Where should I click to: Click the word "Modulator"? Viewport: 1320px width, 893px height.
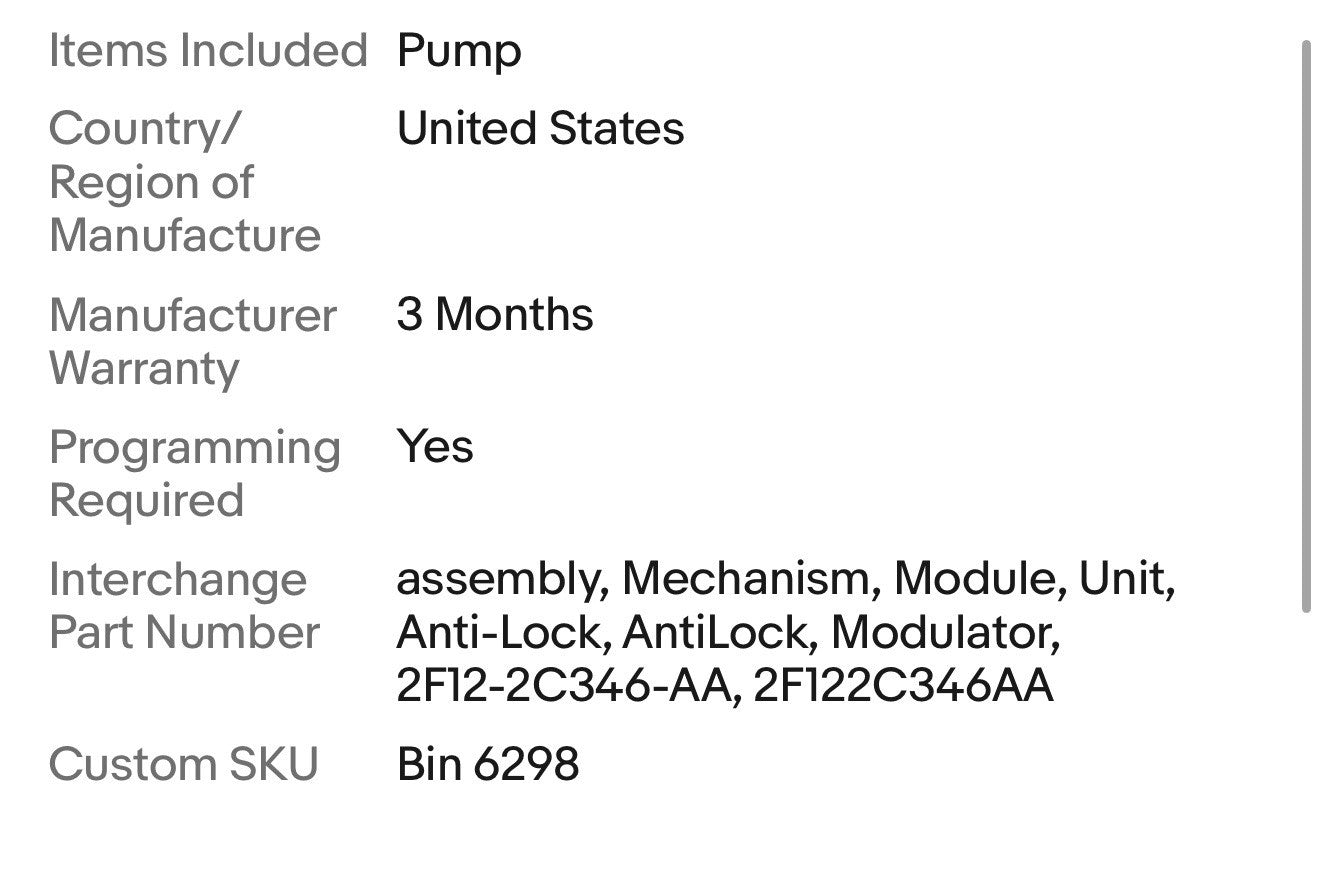click(944, 633)
